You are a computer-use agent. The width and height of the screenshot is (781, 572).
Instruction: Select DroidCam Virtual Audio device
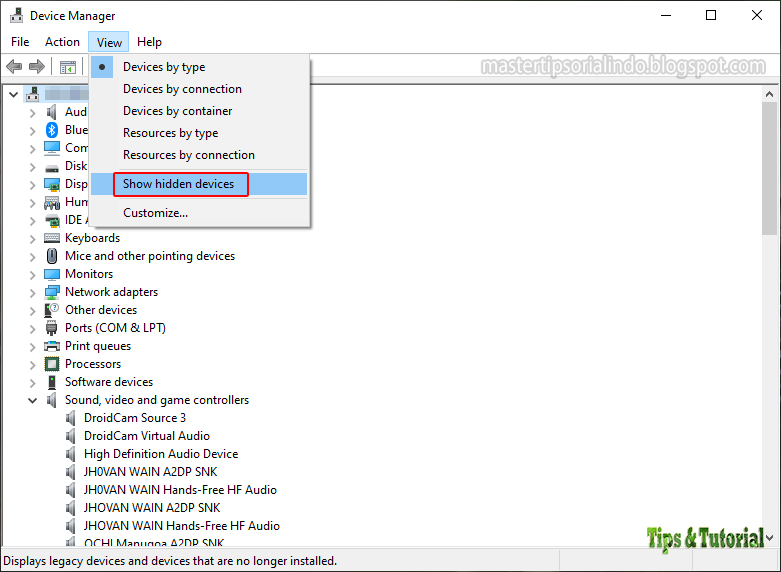point(147,436)
